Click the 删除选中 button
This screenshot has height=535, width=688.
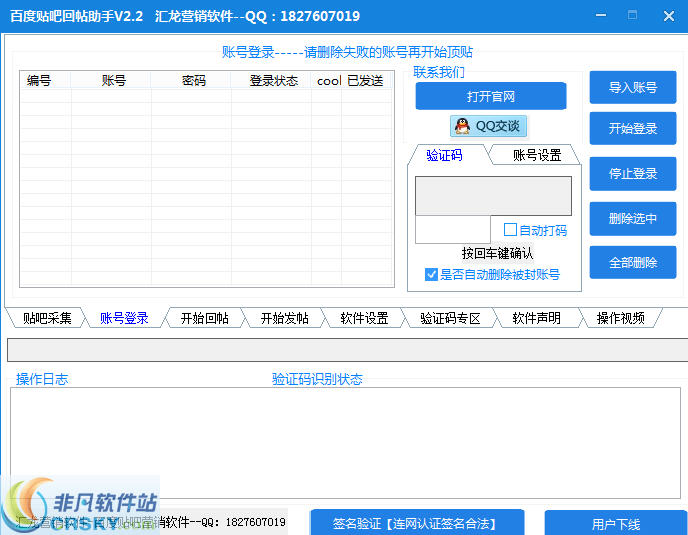coord(633,218)
